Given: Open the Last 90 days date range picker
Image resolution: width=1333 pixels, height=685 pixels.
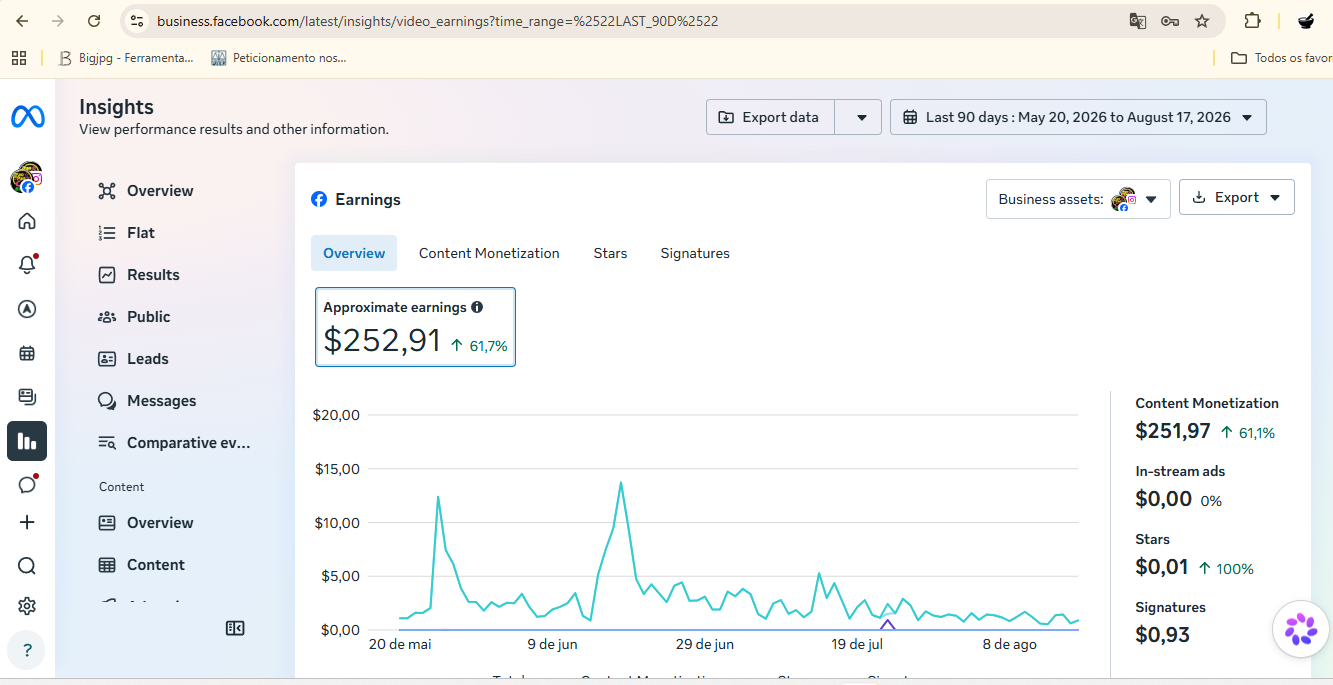Looking at the screenshot, I should [1078, 117].
